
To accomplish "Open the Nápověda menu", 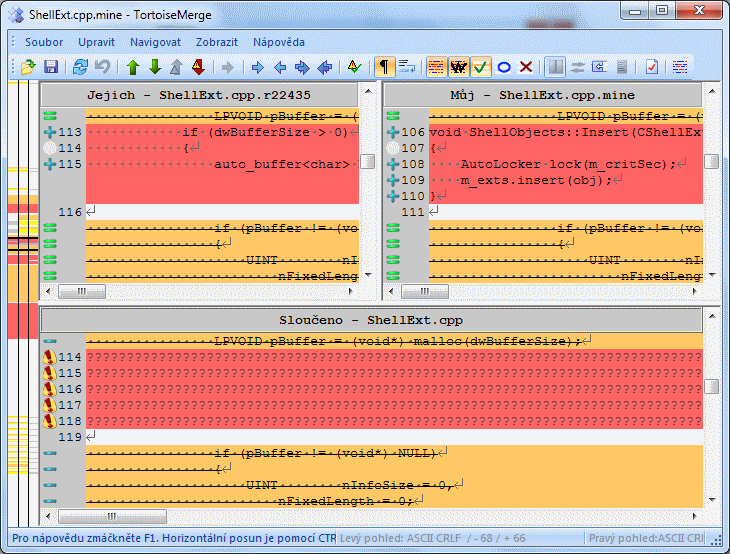I will pos(279,42).
